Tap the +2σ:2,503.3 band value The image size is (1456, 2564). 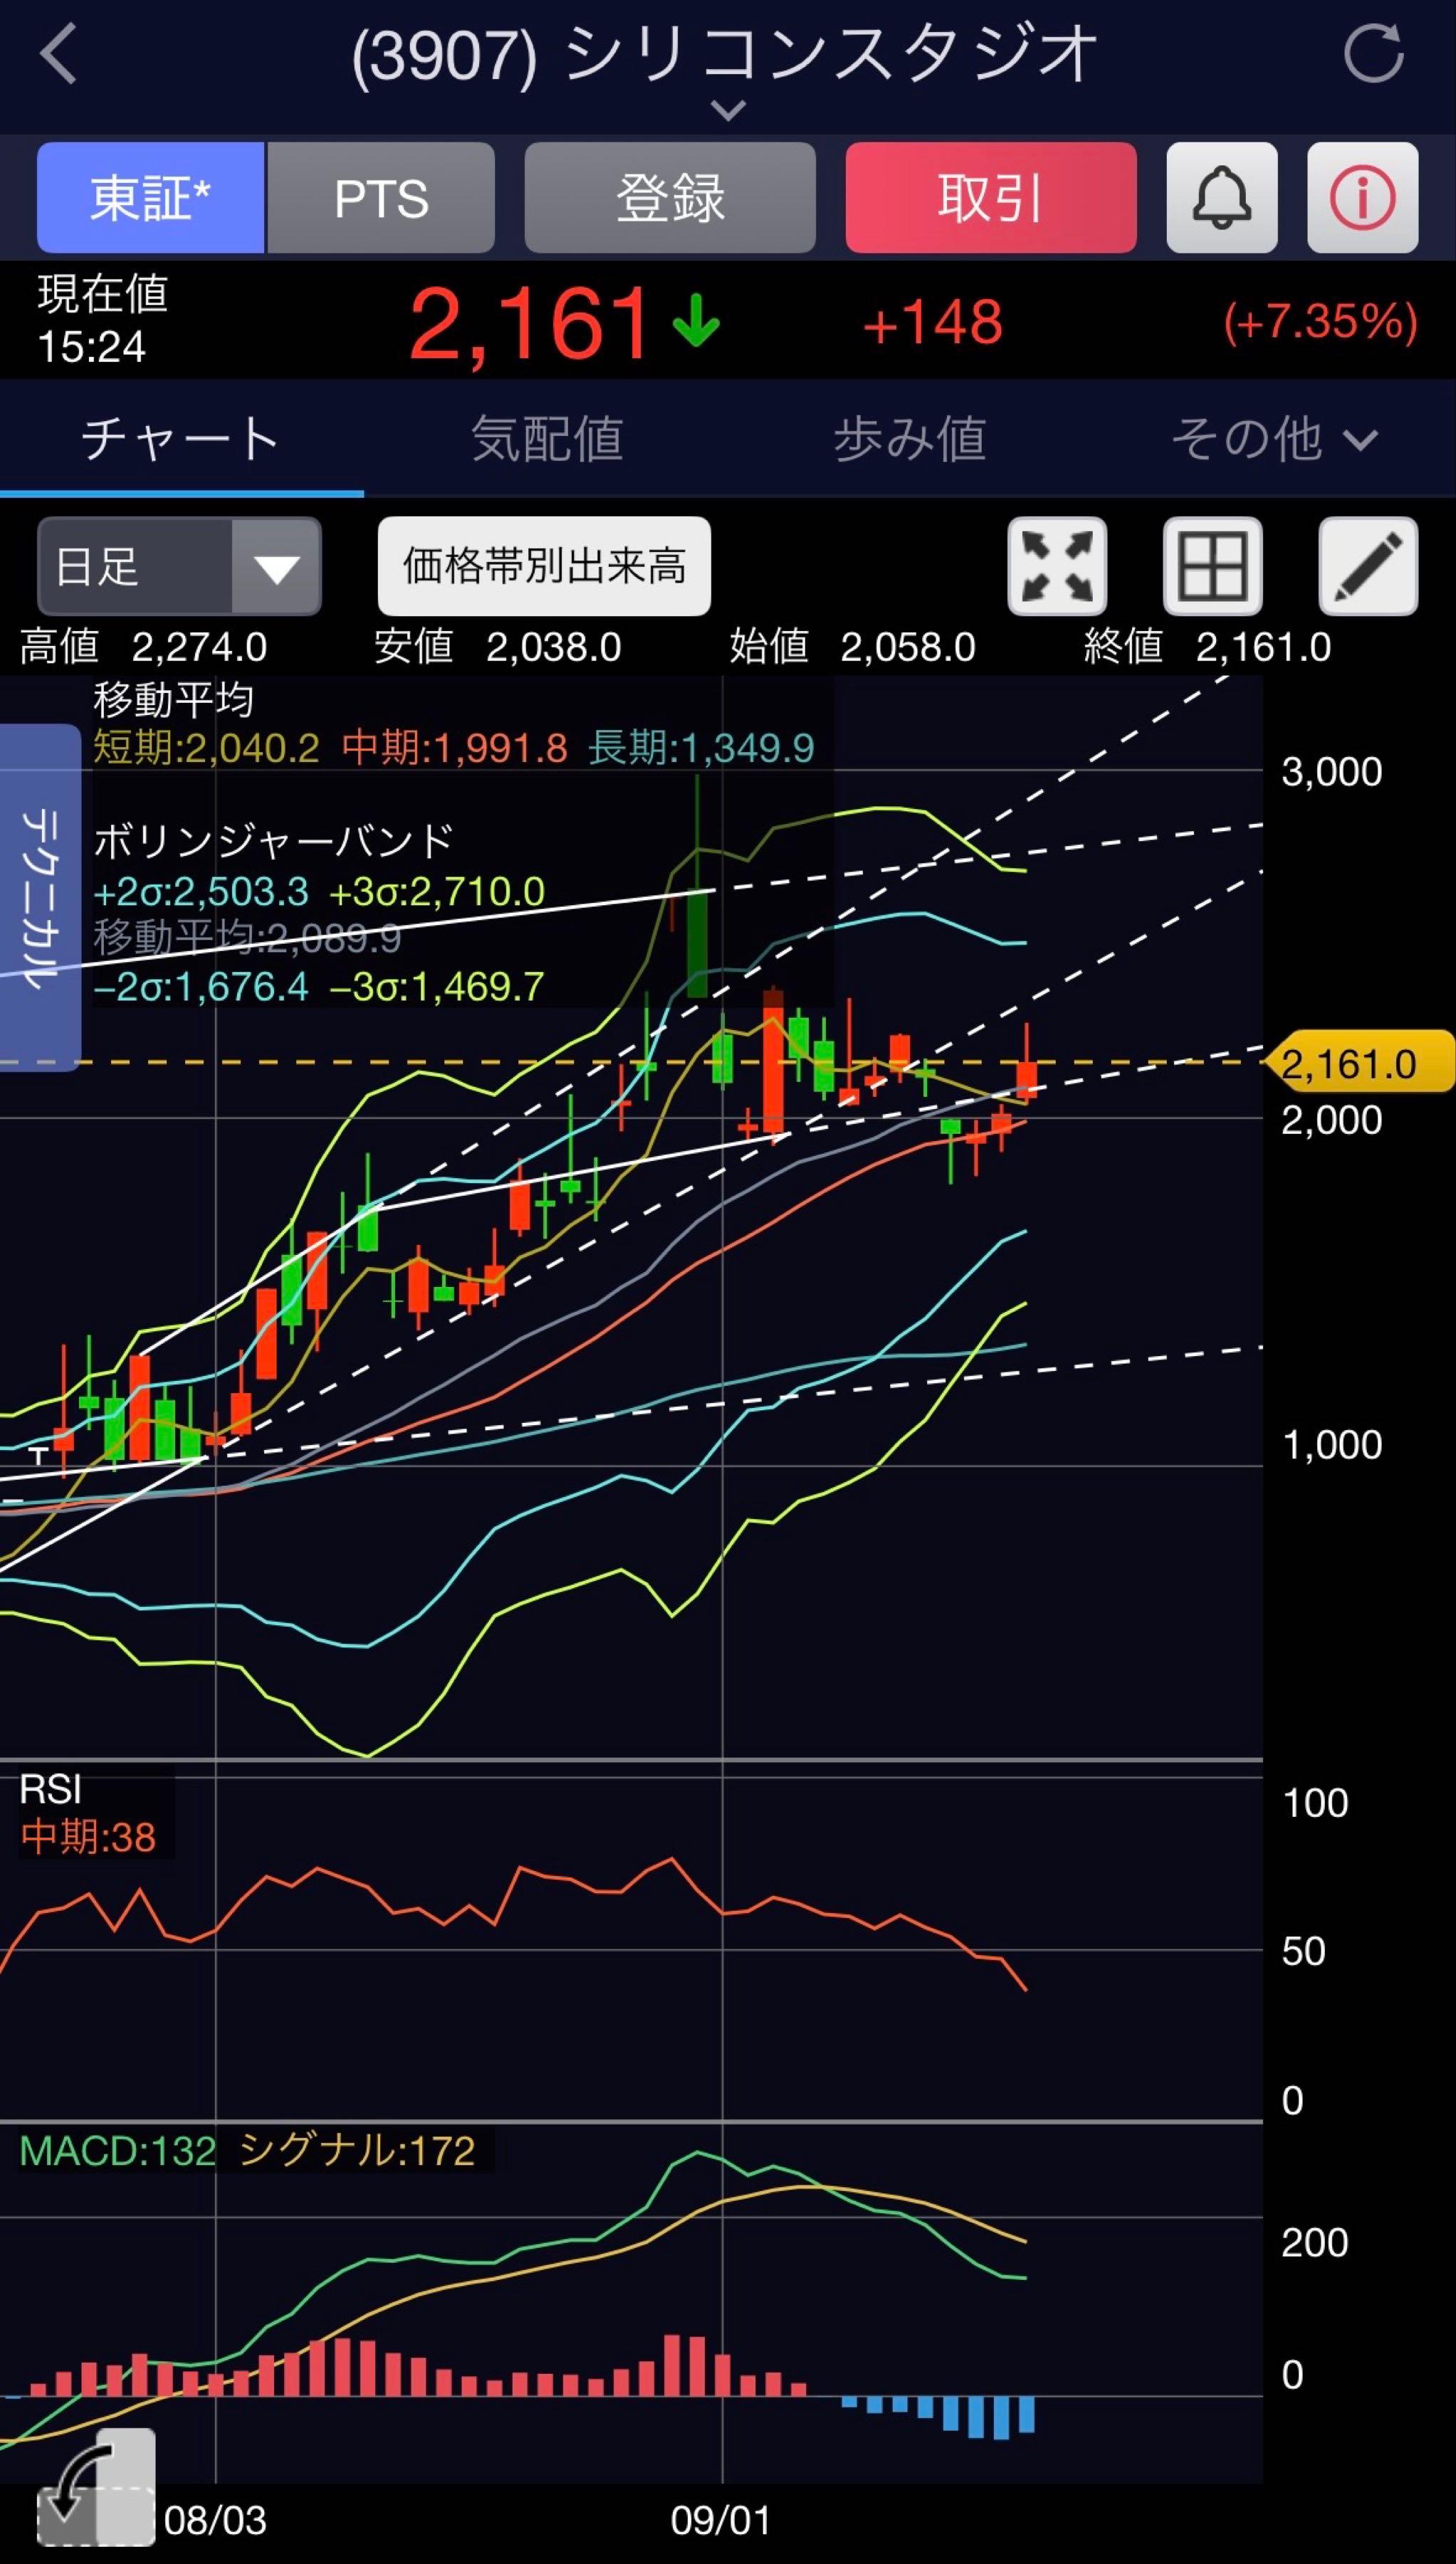201,891
